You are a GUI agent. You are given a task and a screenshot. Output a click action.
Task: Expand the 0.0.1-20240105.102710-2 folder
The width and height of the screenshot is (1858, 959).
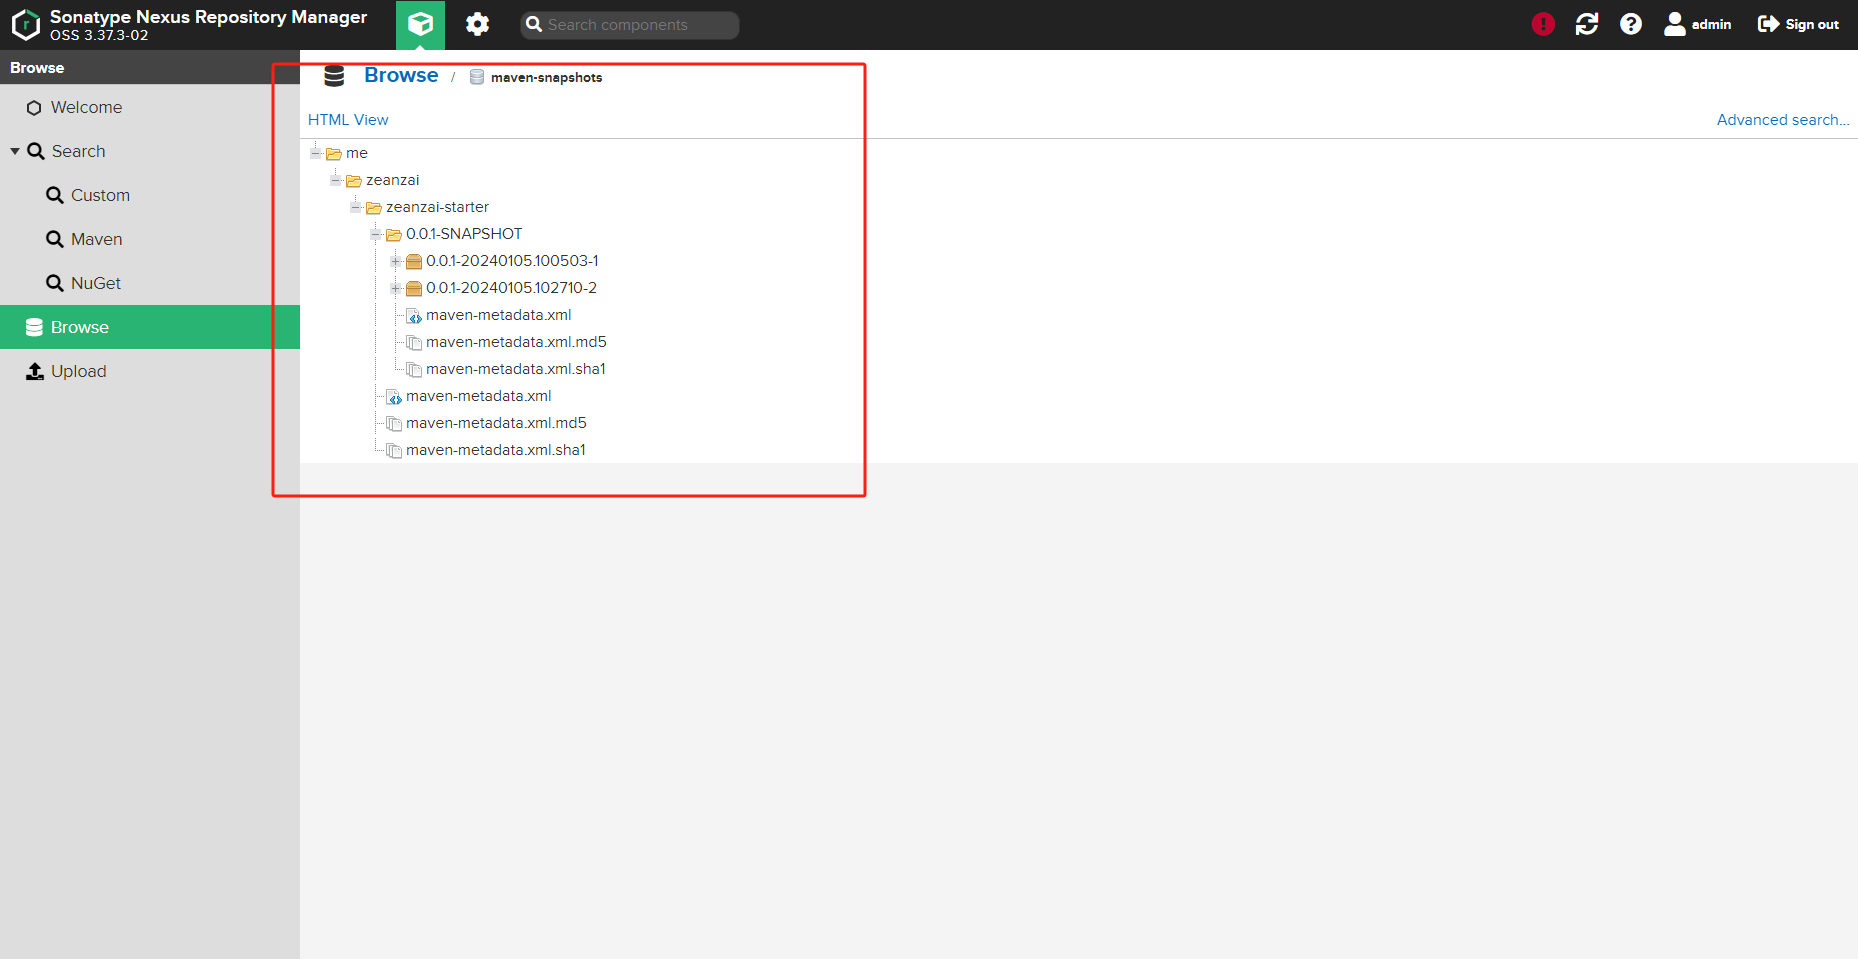click(395, 288)
